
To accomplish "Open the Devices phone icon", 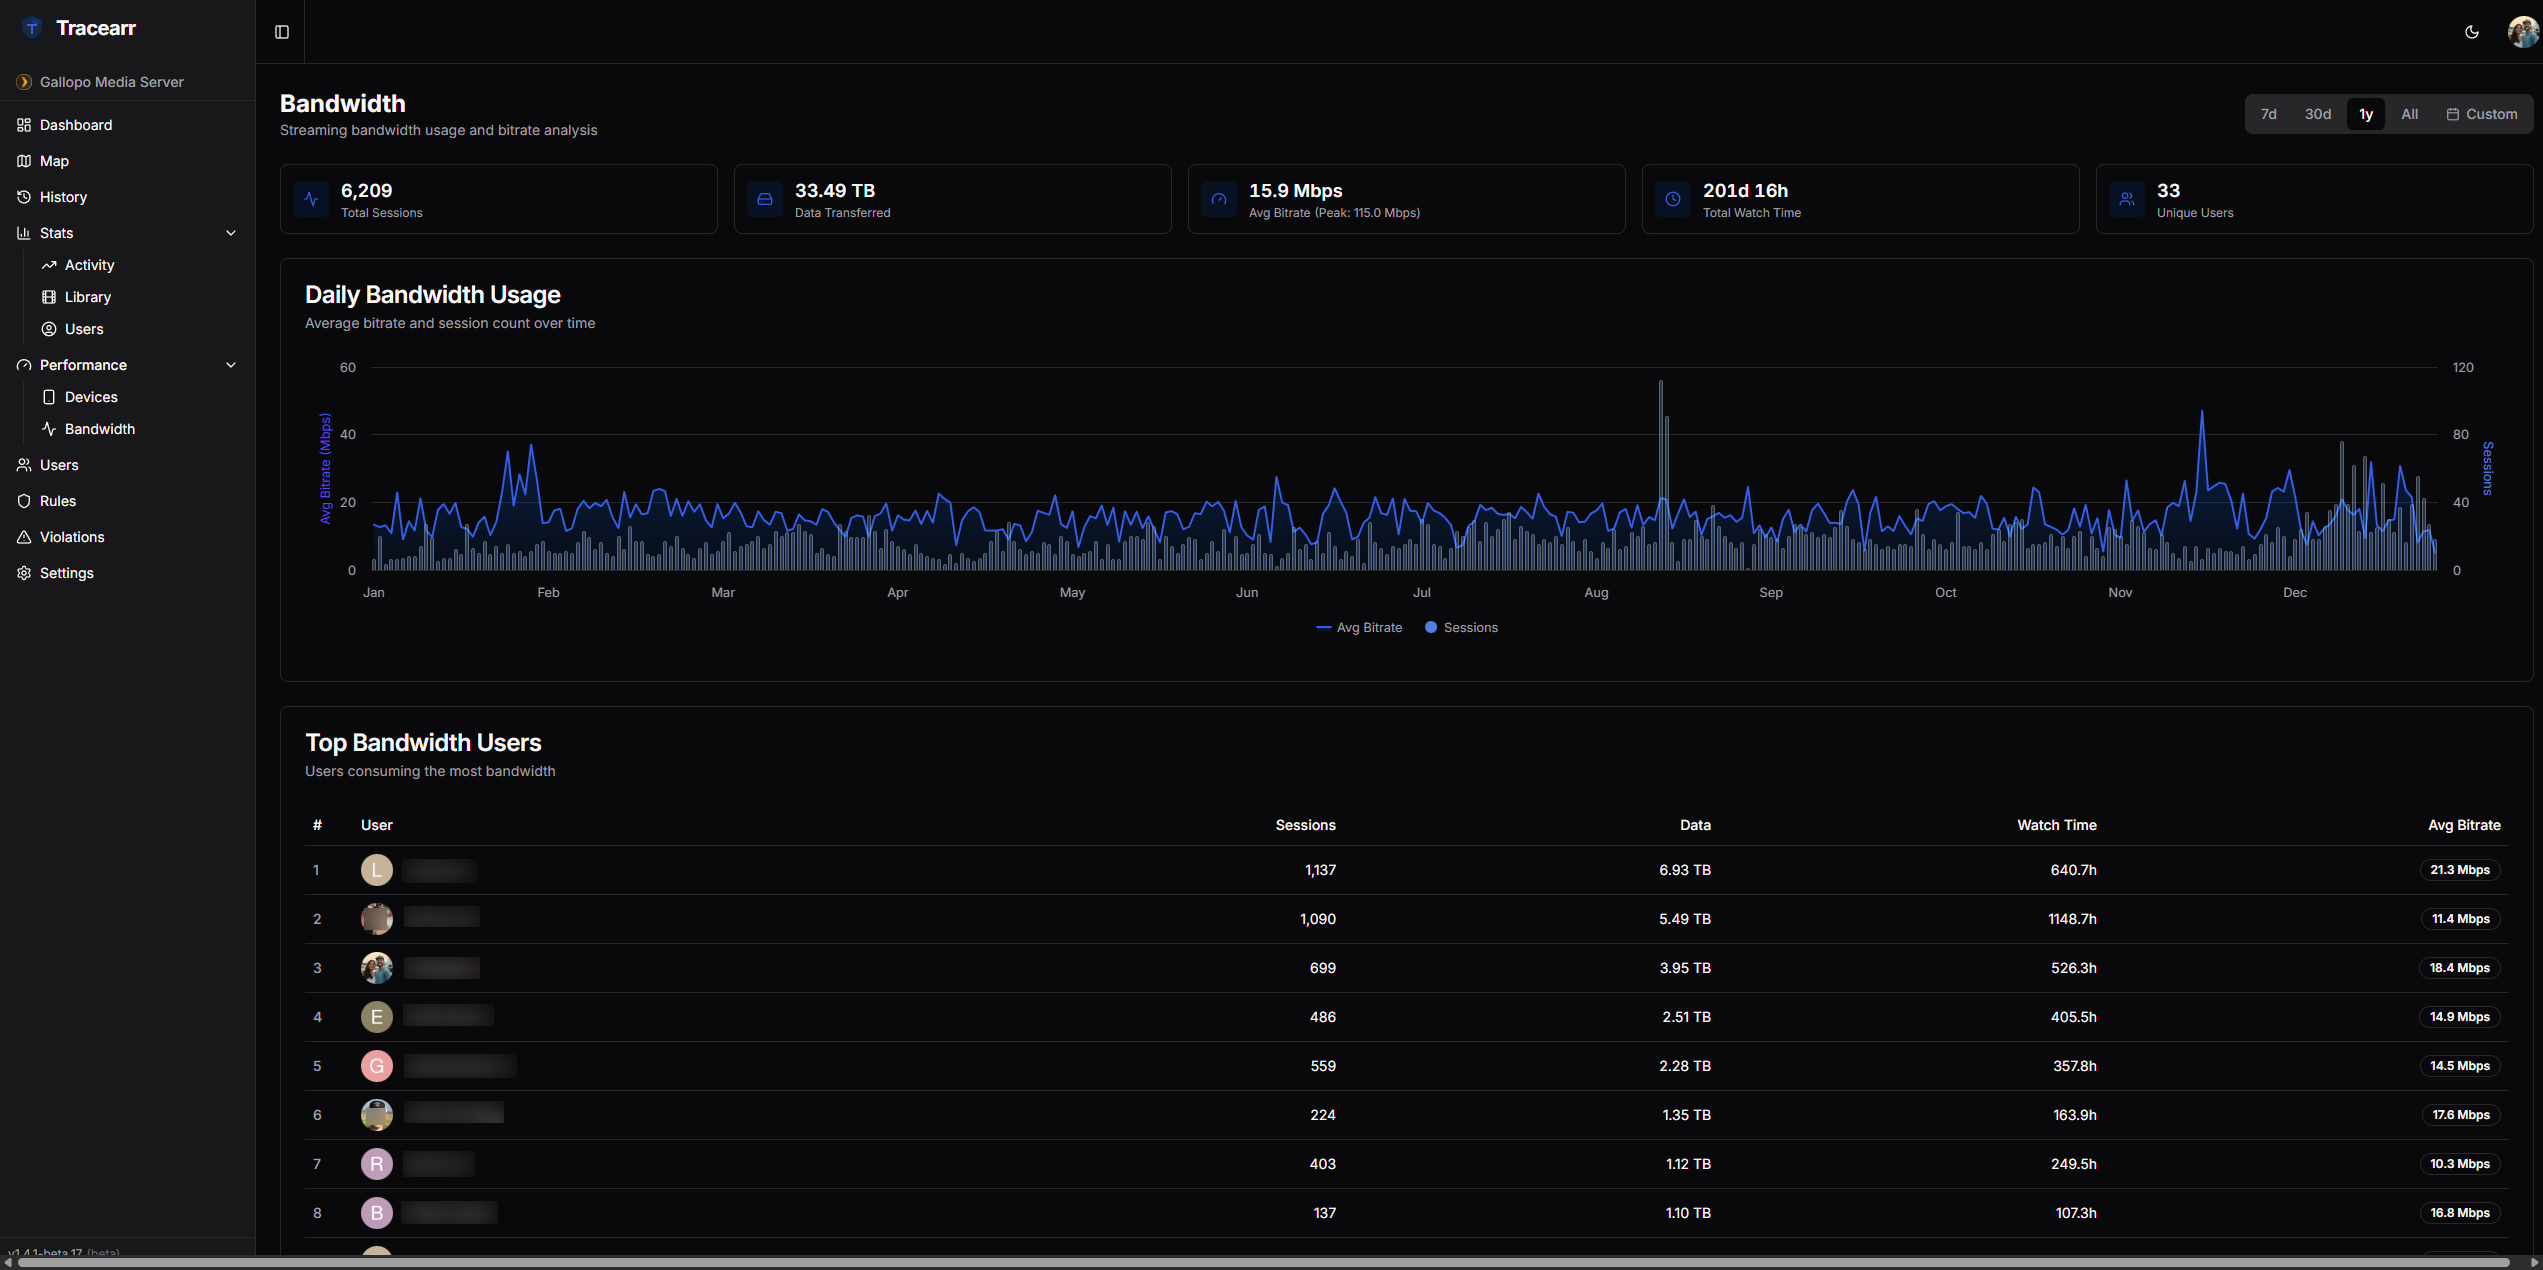I will [49, 397].
